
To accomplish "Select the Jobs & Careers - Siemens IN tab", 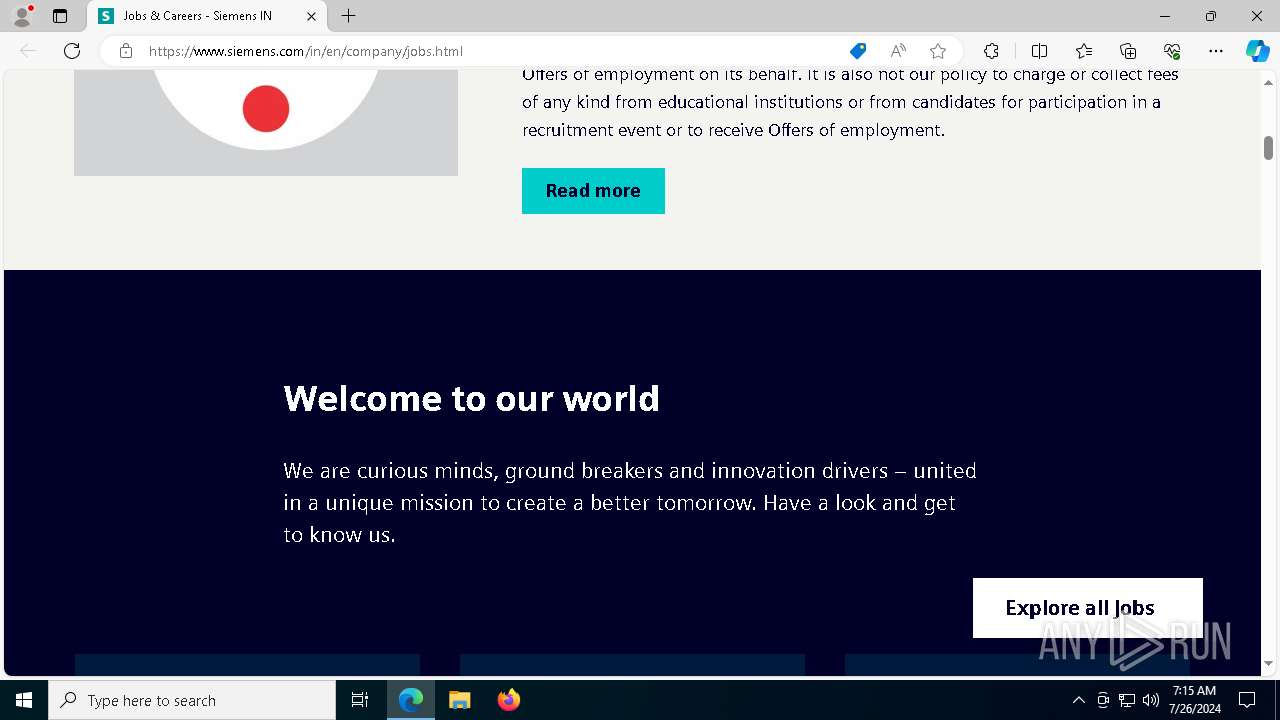I will pos(198,16).
